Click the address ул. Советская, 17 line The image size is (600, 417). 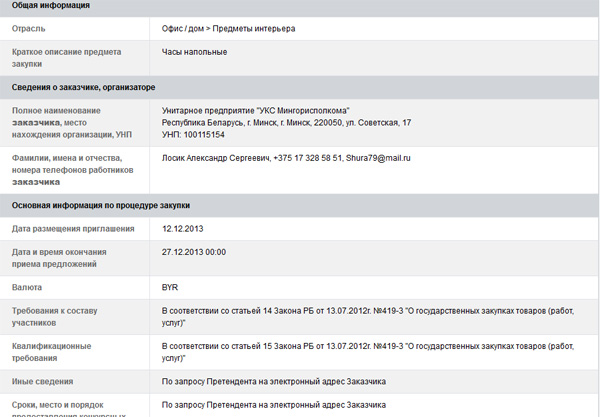[286, 123]
